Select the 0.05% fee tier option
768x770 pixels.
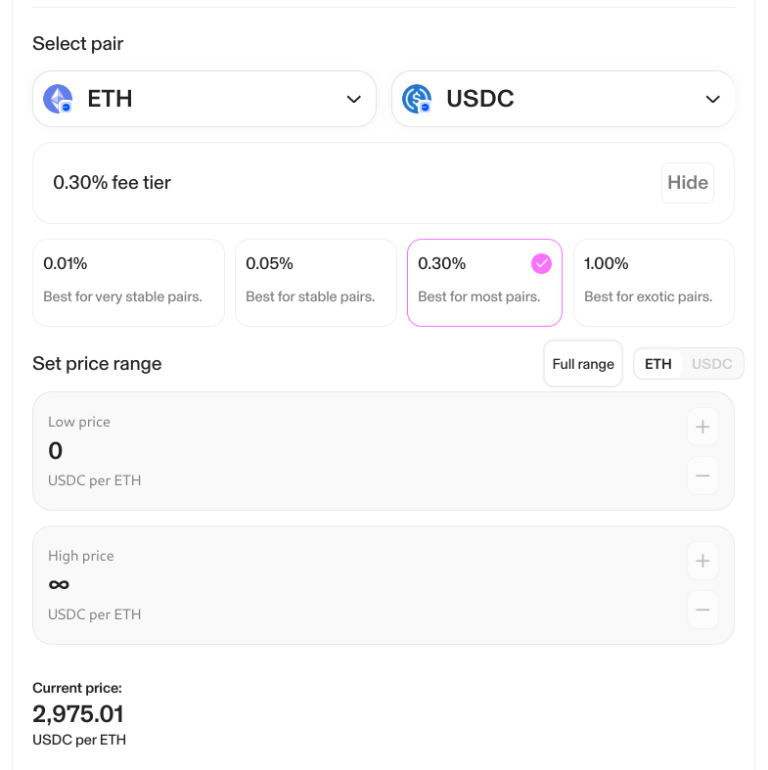[x=315, y=283]
